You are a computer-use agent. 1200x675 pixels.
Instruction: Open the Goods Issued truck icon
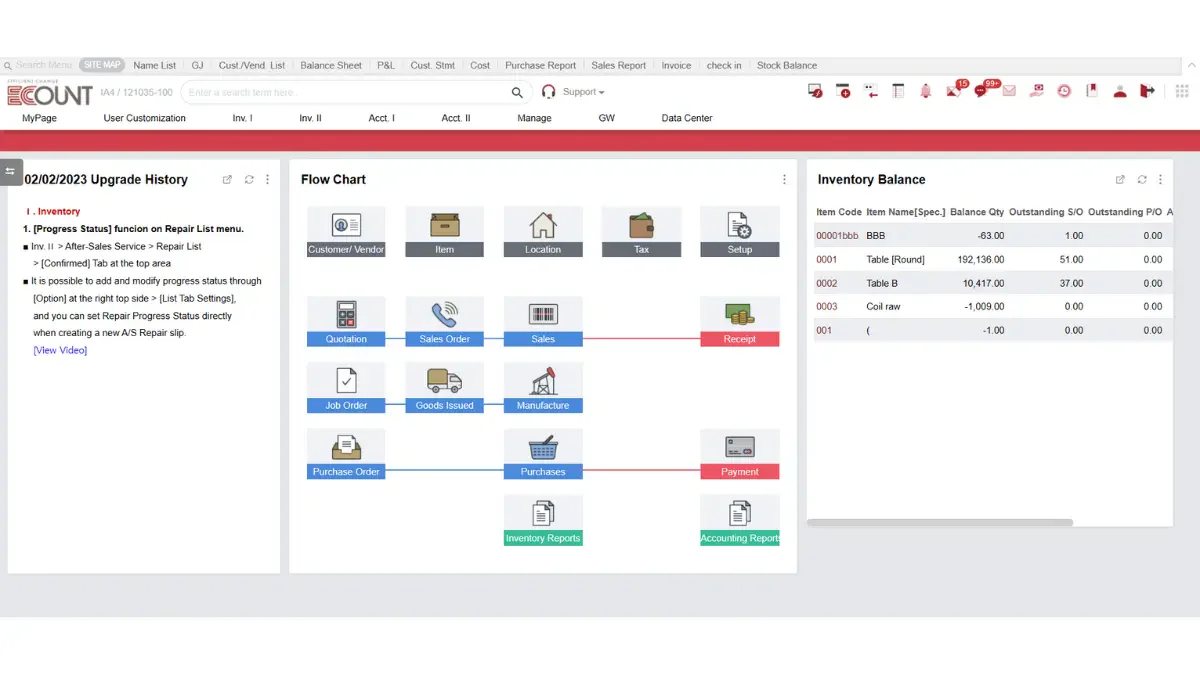[444, 387]
